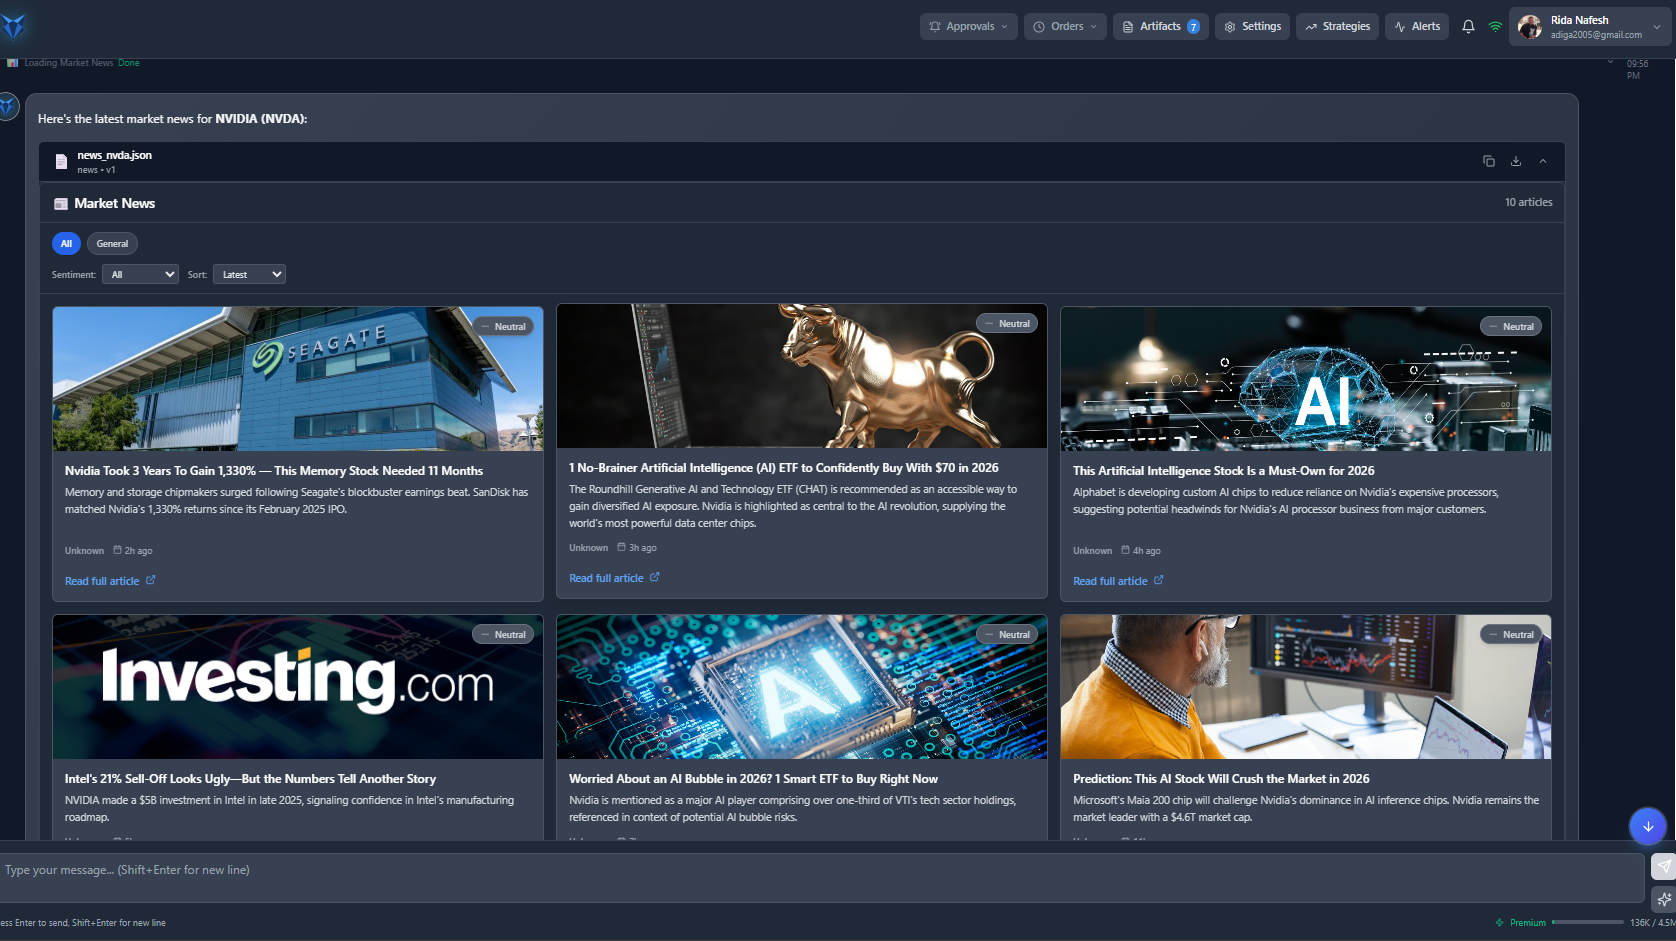This screenshot has height=941, width=1676.
Task: Click Neutral badge on Seagate article
Action: (503, 327)
